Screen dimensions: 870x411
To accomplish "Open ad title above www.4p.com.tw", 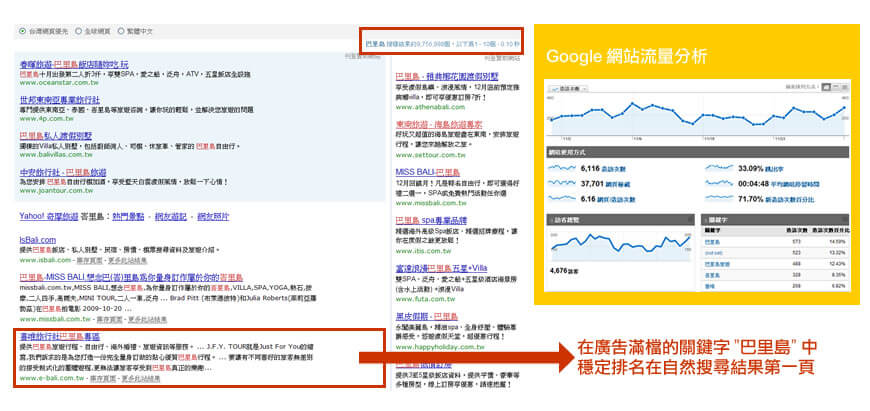I will (59, 100).
